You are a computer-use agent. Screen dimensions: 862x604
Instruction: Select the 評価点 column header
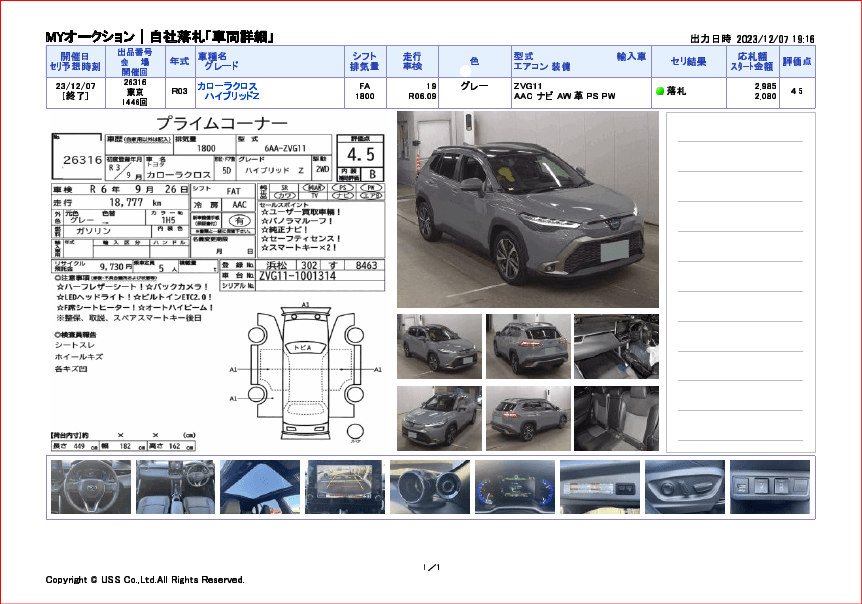coord(796,62)
